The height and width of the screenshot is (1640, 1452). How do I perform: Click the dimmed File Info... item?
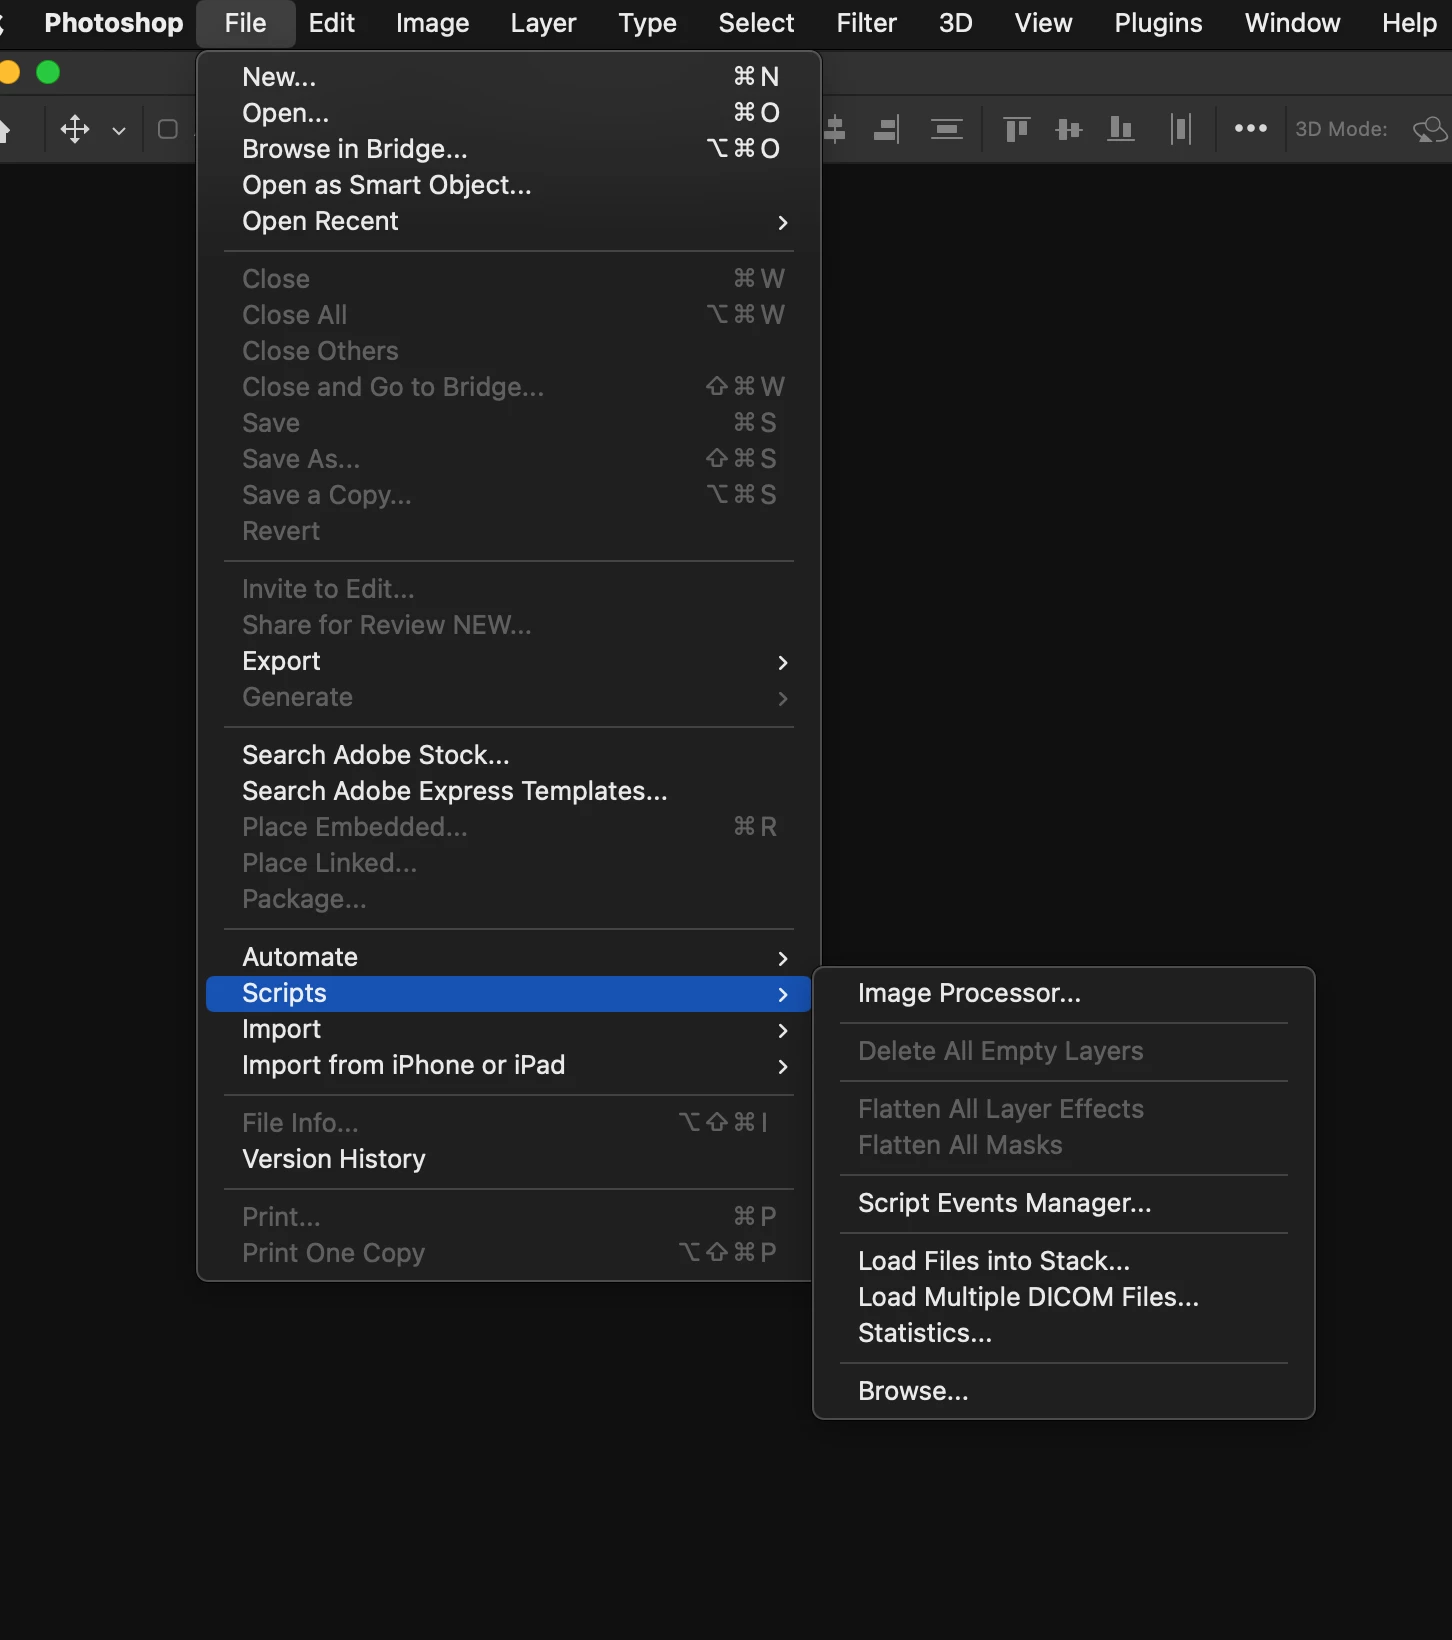(x=509, y=1123)
